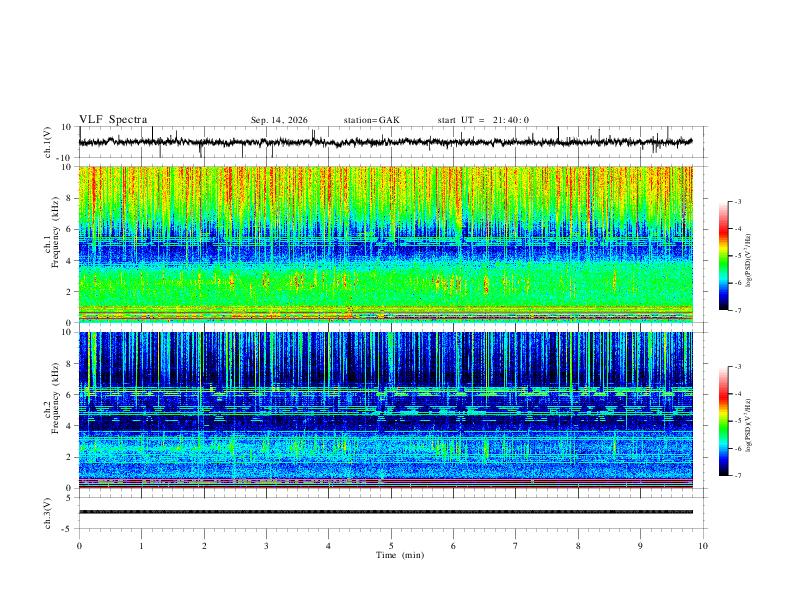Click the ch.1(V) waveform trace
Screen dimensions: 792x612
(385, 142)
